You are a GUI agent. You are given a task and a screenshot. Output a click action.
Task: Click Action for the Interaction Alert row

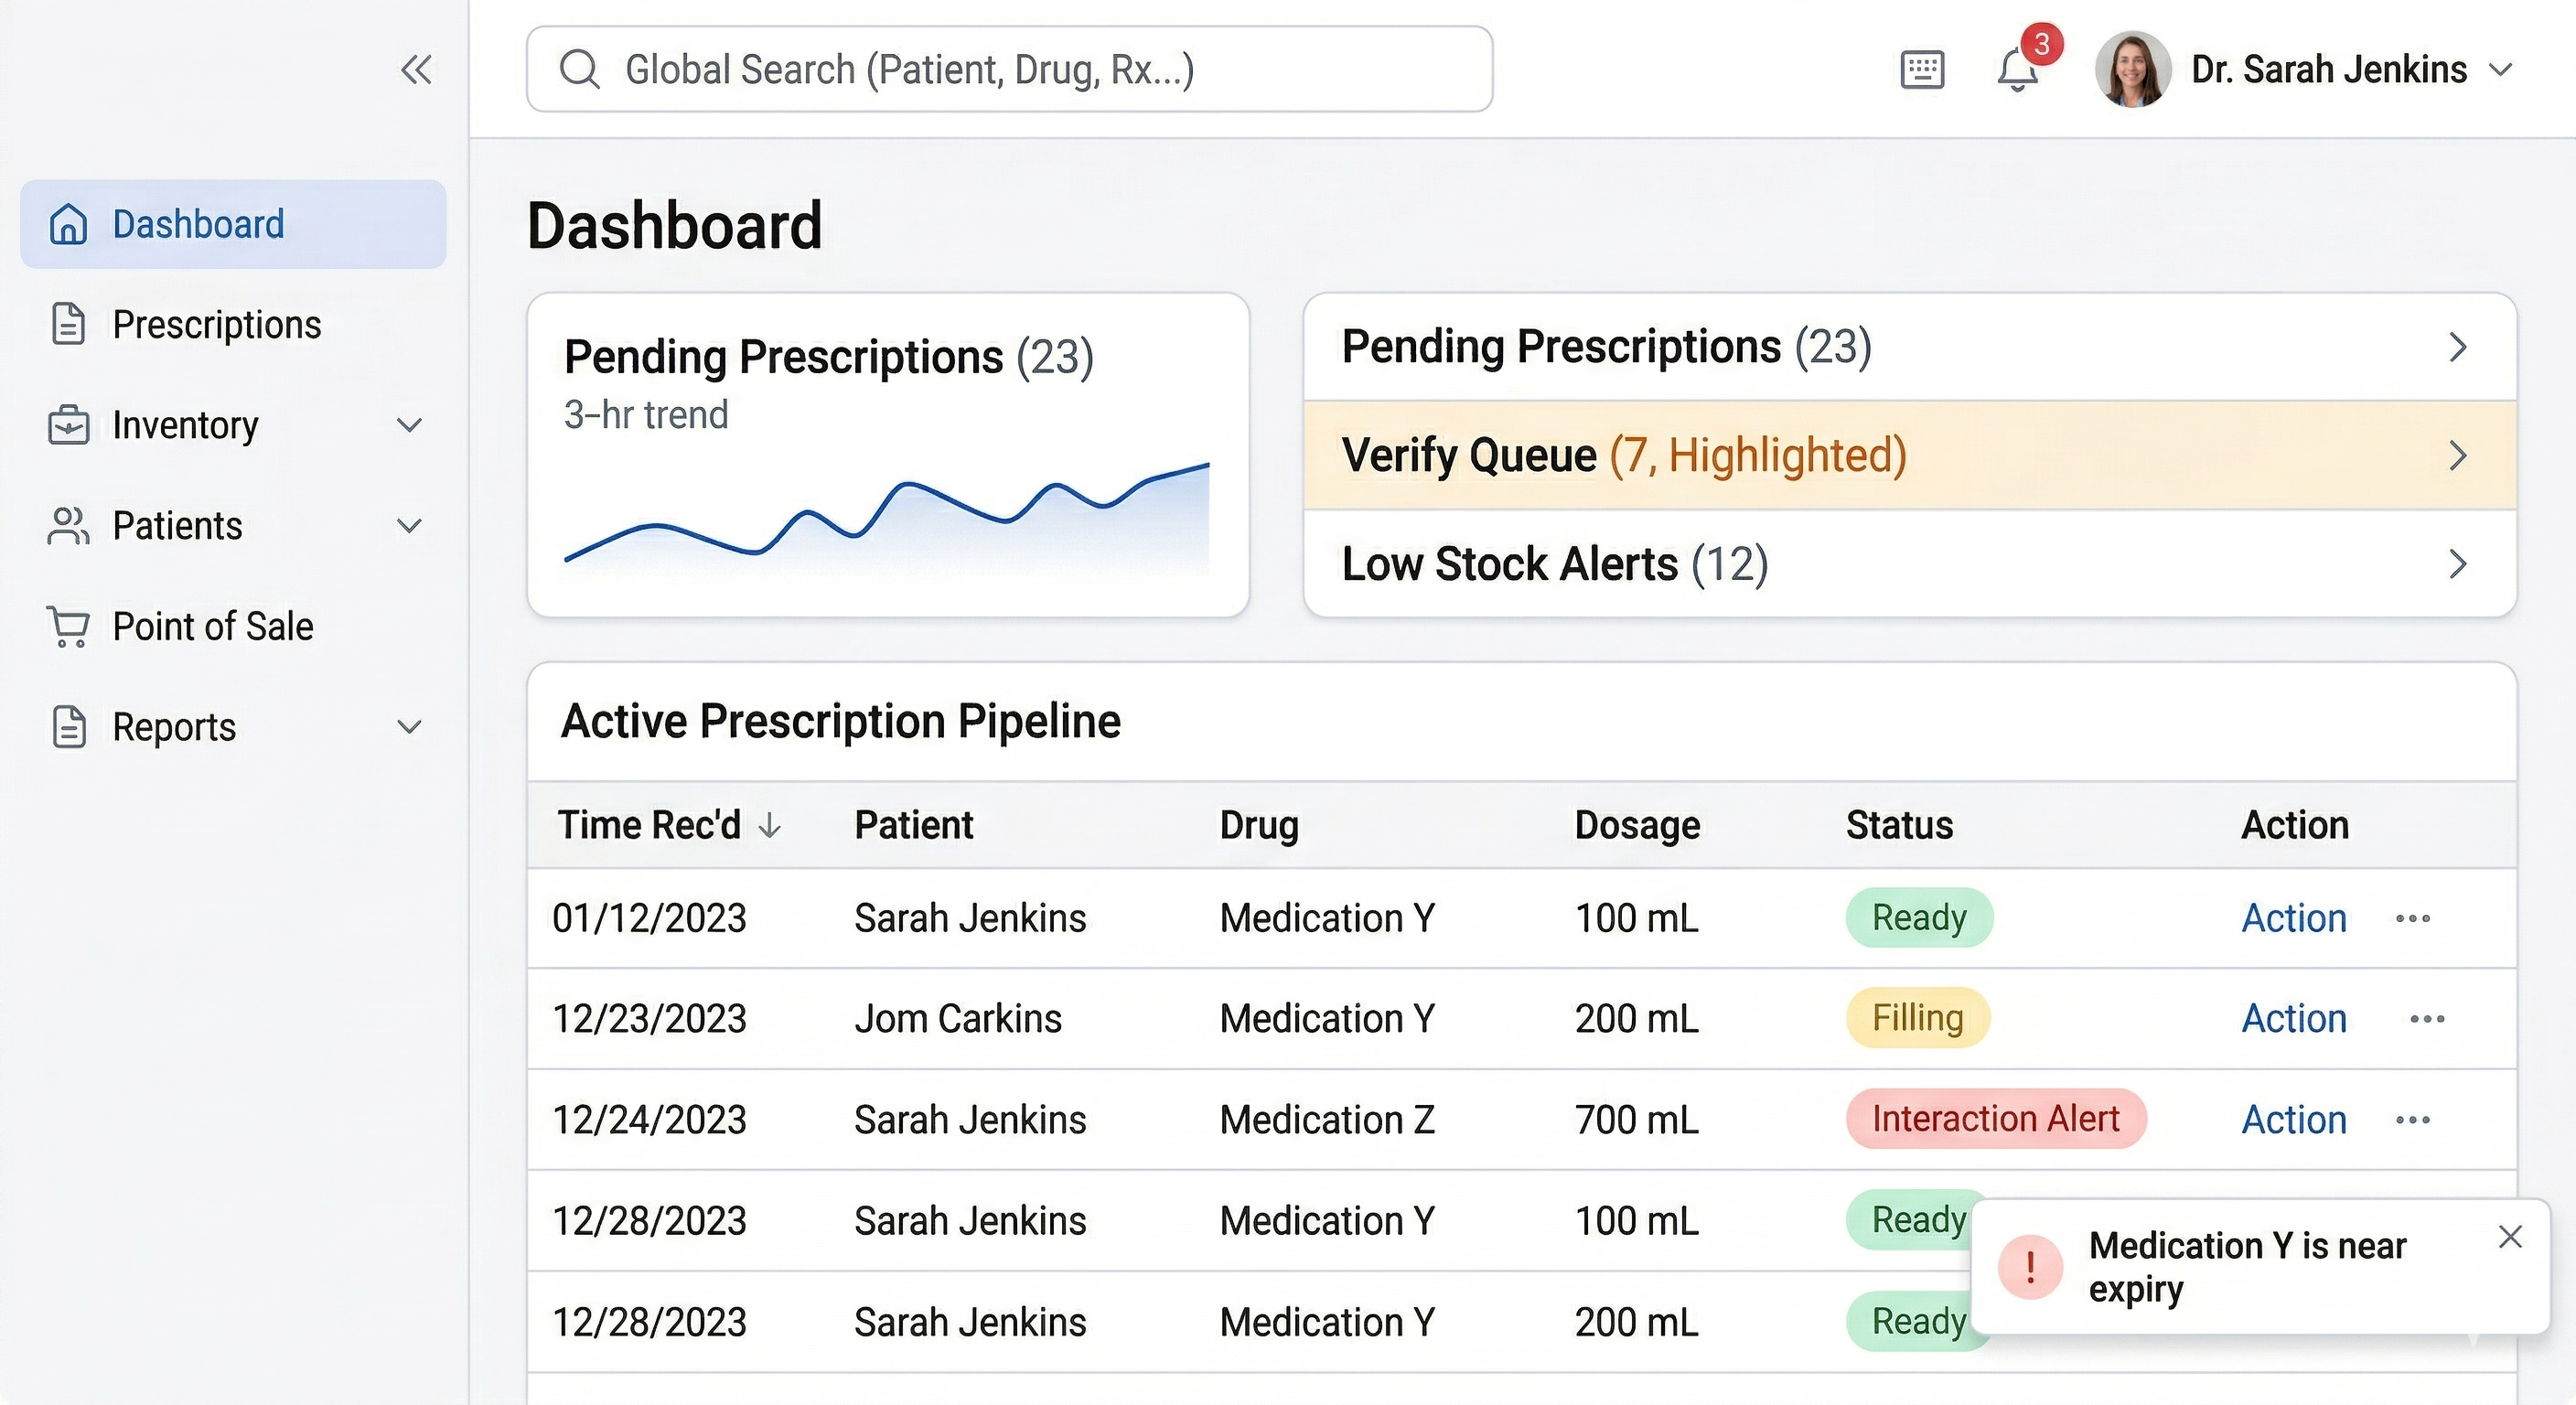point(2293,1119)
